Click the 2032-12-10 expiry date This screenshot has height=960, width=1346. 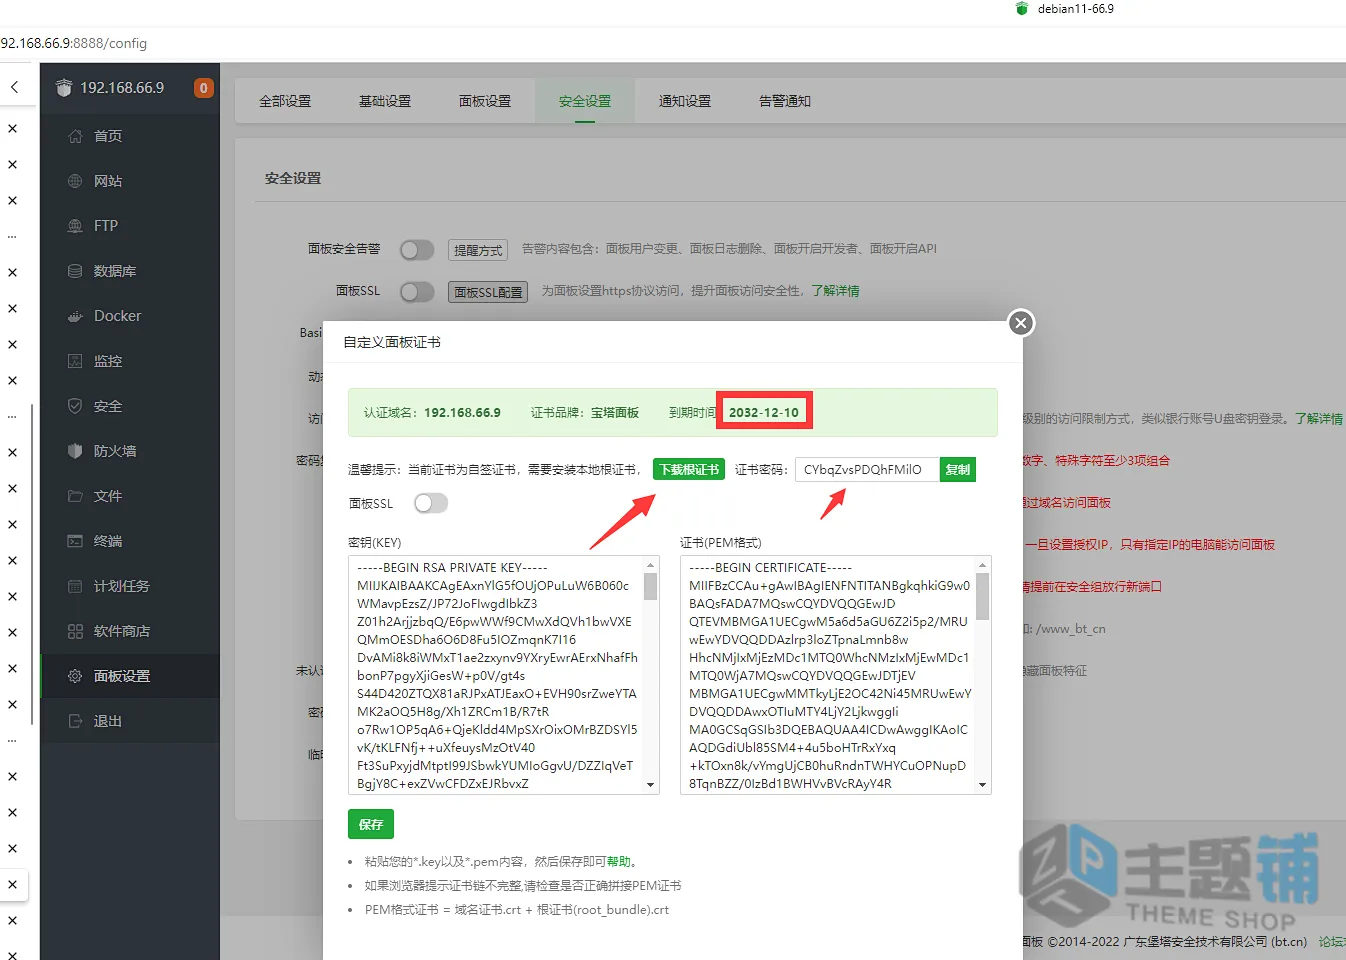point(764,412)
